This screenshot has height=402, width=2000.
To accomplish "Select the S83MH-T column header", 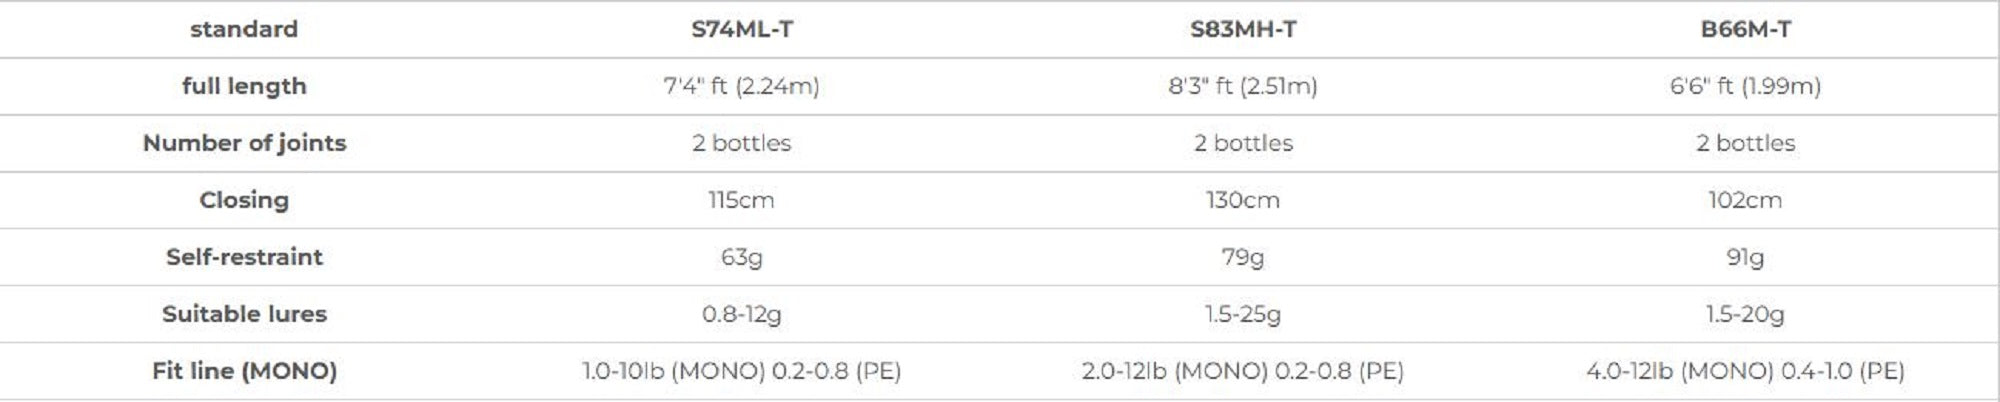I will tap(1243, 29).
